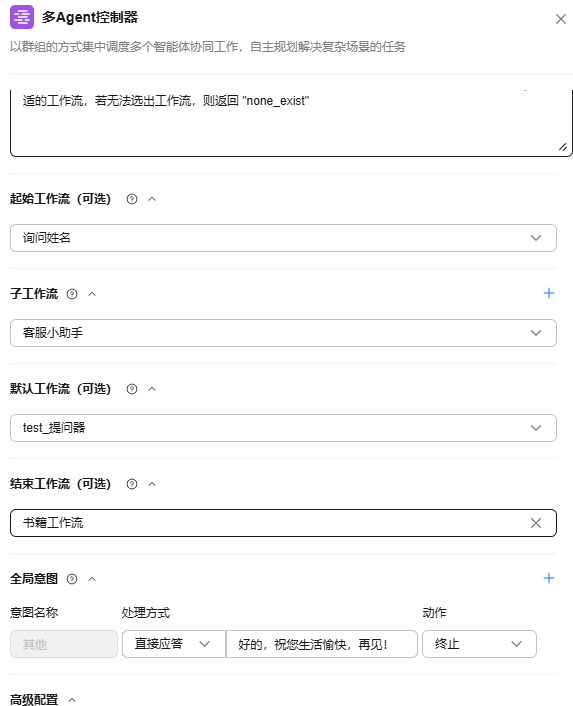Click help icon beside 子工作流

[x=72, y=294]
